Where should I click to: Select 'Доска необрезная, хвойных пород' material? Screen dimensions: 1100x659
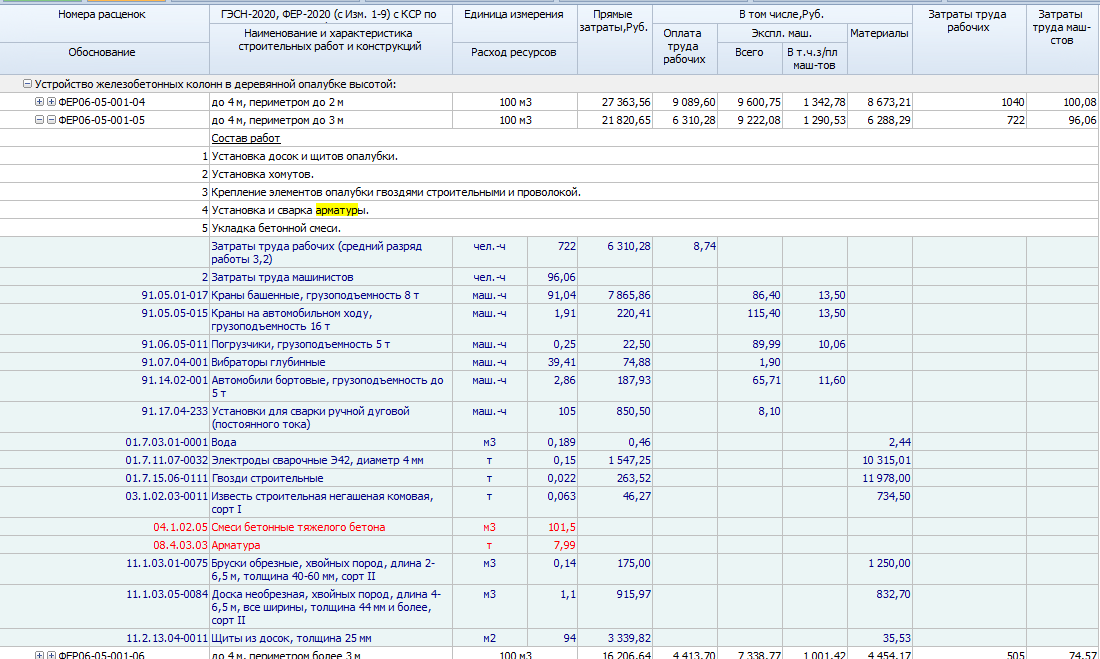[326, 607]
